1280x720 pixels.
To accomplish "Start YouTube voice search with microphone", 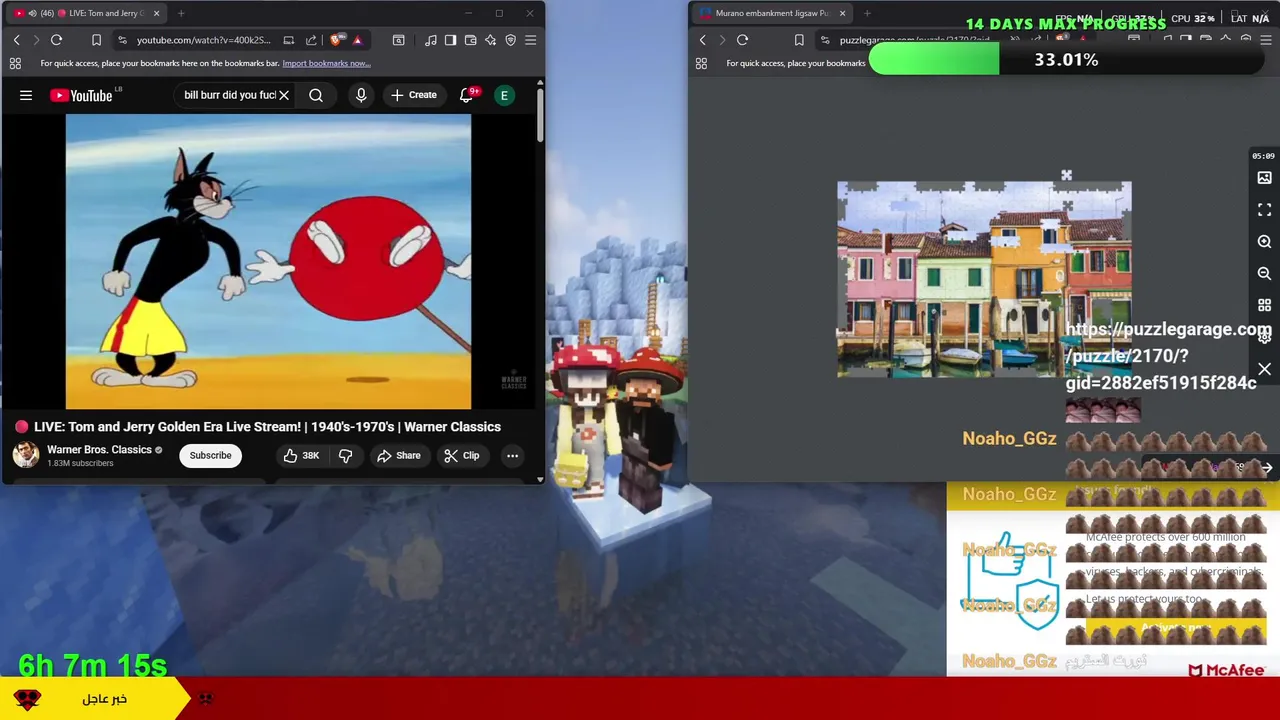I will click(x=361, y=95).
